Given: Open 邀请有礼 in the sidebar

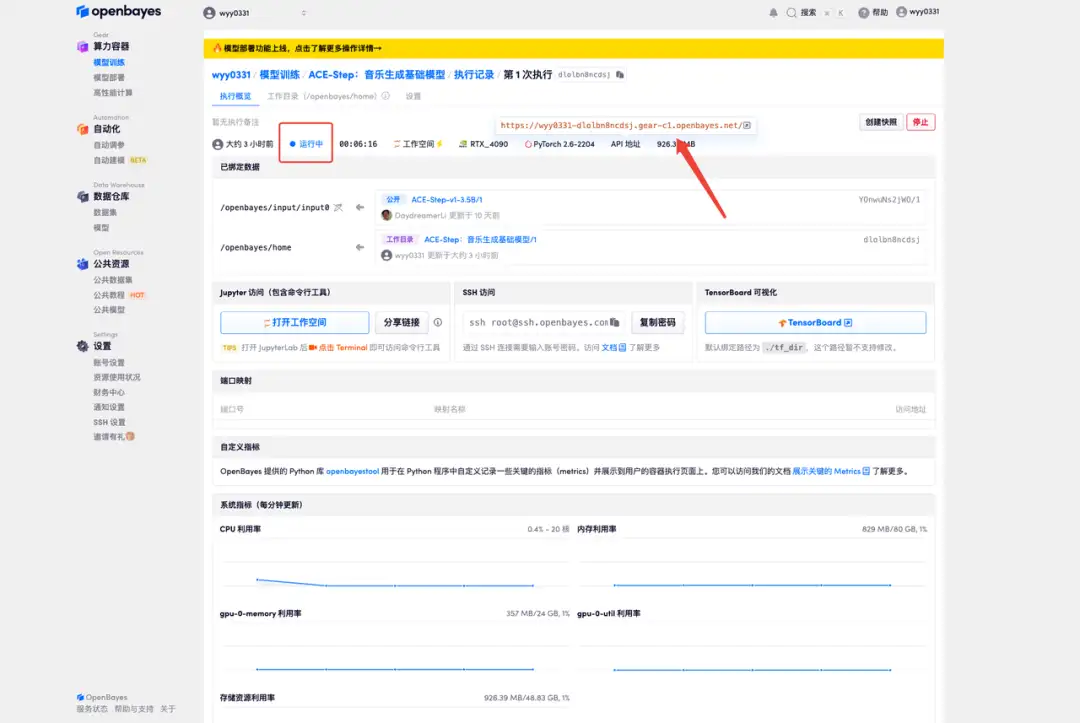Looking at the screenshot, I should coord(114,437).
